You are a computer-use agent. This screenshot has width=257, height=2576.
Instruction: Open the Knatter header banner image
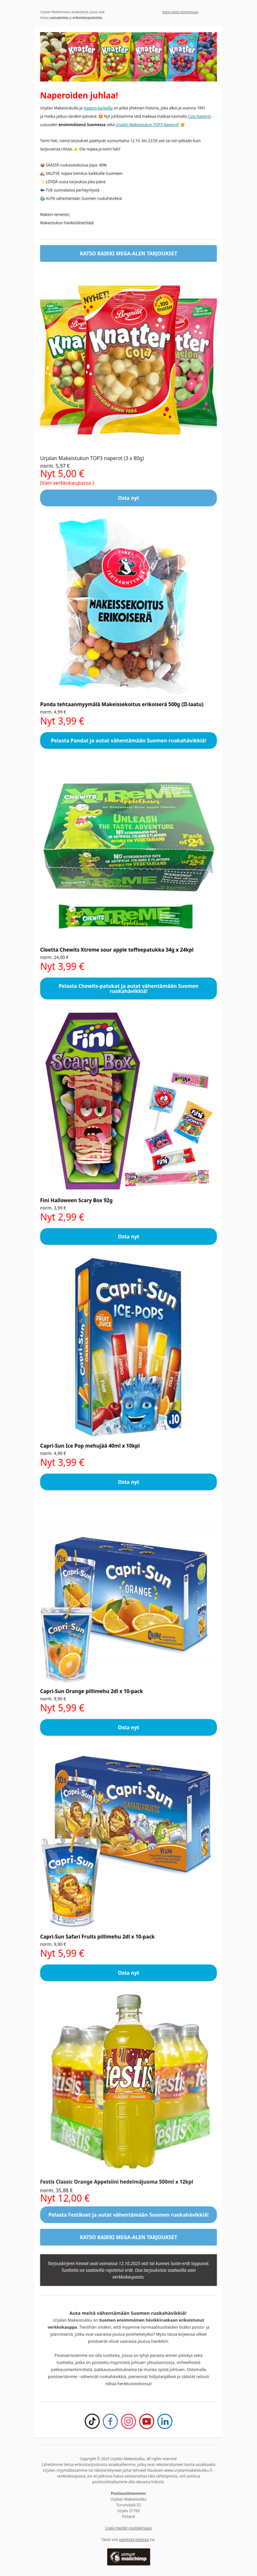pos(128,57)
